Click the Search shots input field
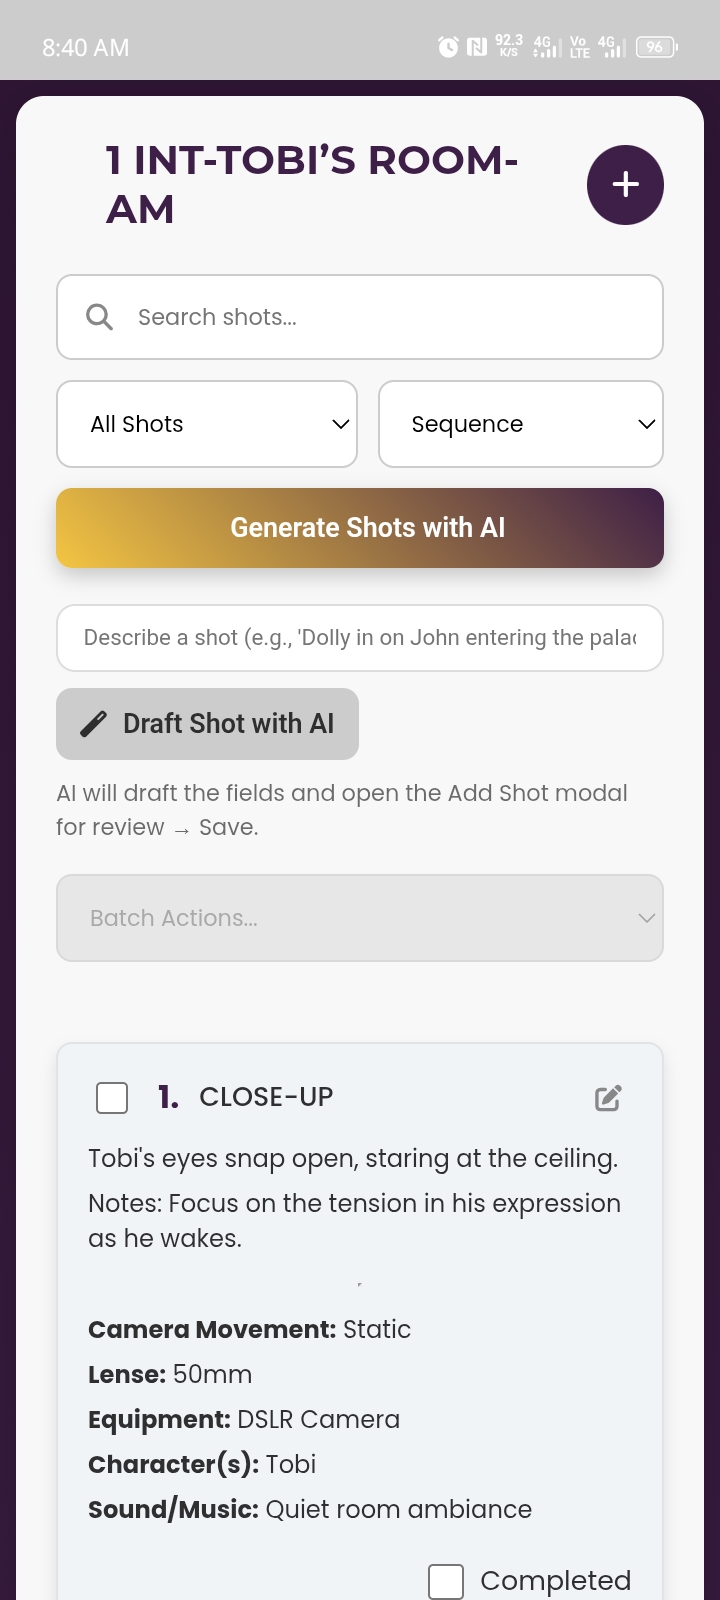The height and width of the screenshot is (1600, 720). pyautogui.click(x=360, y=316)
